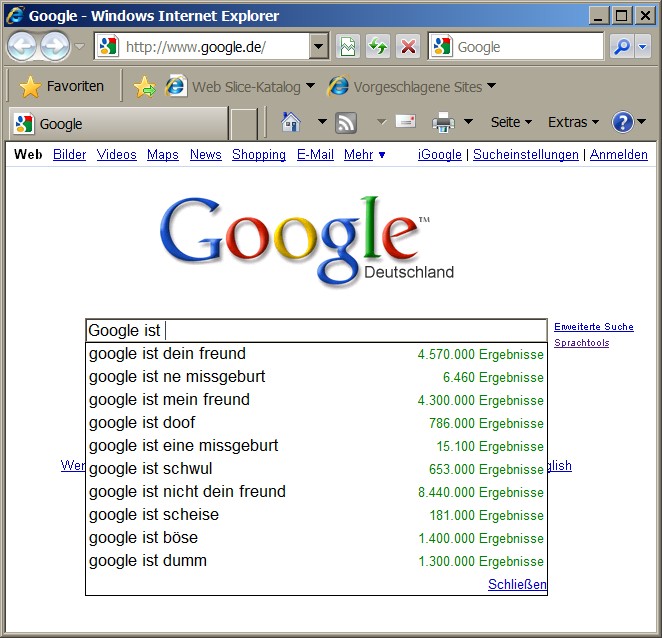Image resolution: width=662 pixels, height=638 pixels.
Task: Open the News link
Action: [206, 155]
